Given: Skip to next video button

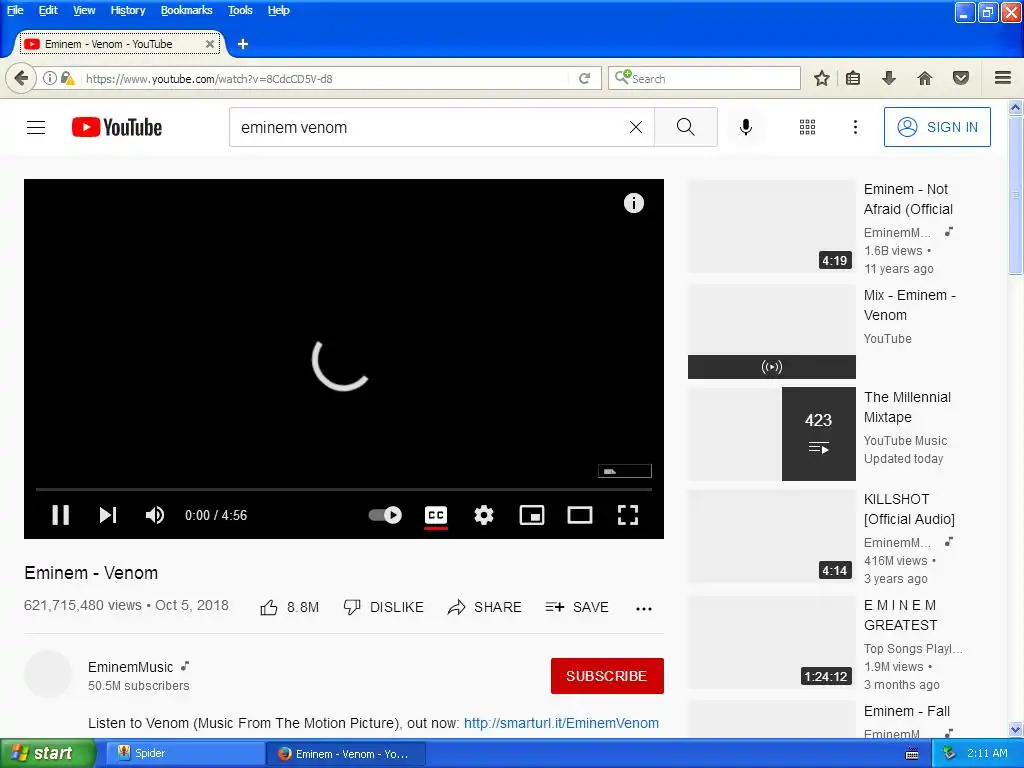Looking at the screenshot, I should coord(108,515).
